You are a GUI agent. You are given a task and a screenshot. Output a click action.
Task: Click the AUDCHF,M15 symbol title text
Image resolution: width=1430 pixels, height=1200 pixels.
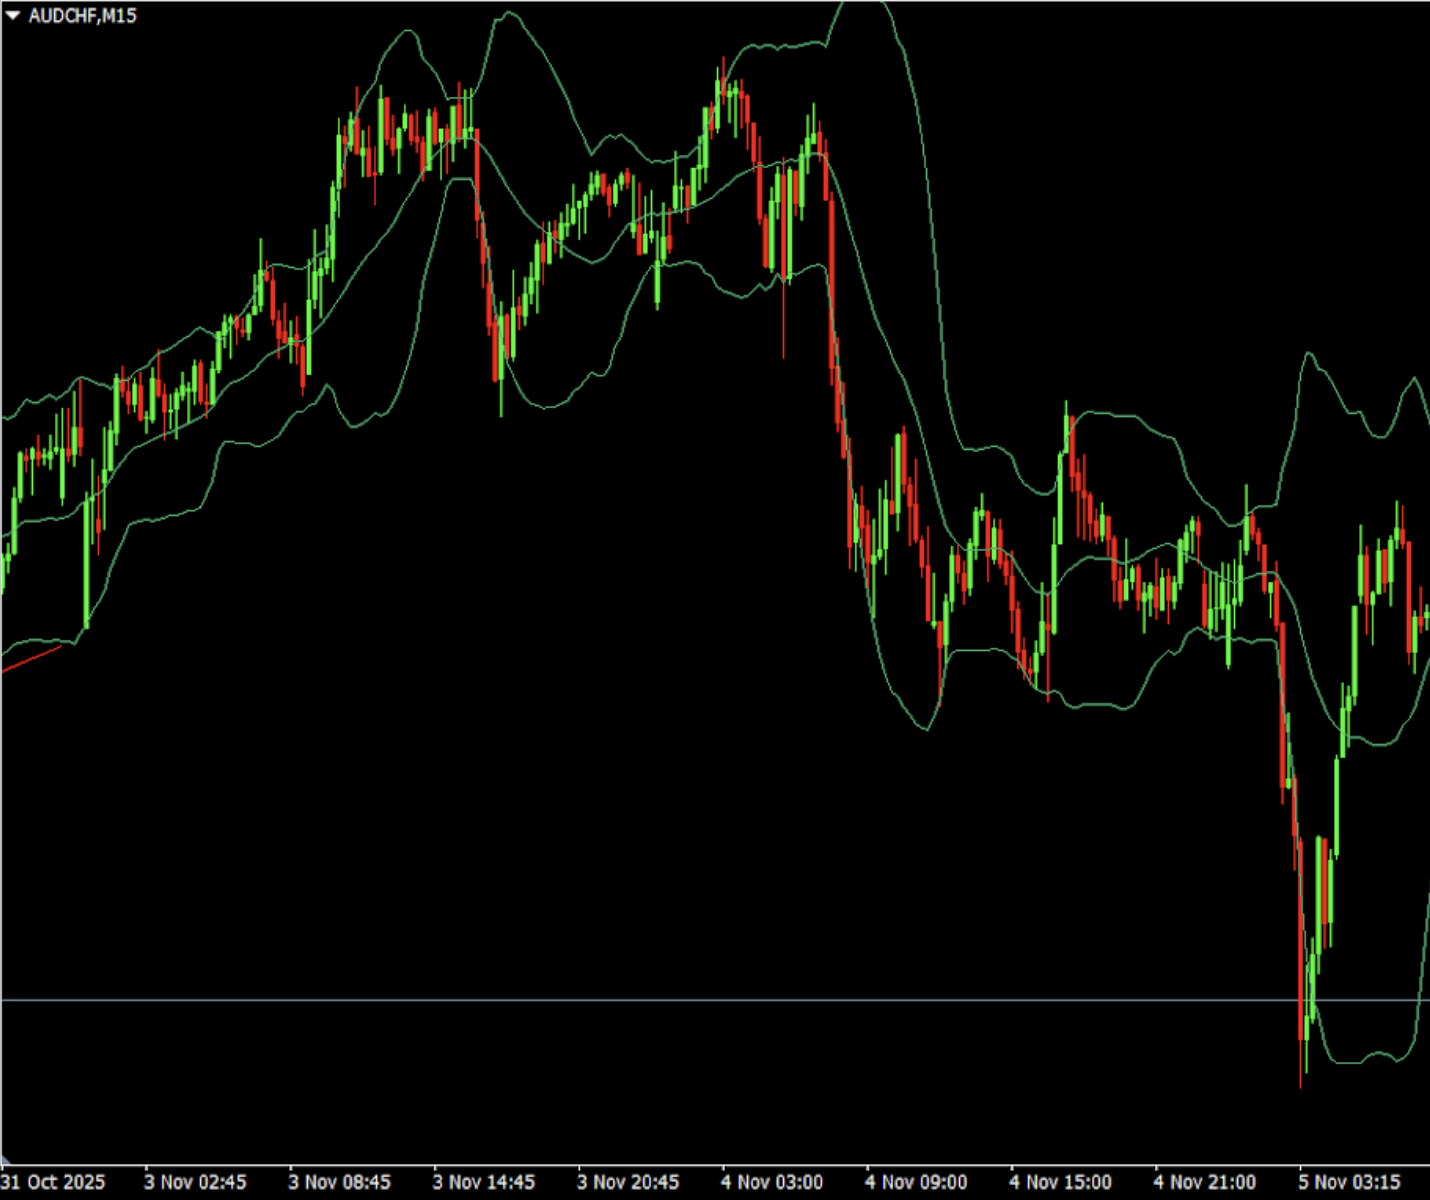click(x=82, y=16)
